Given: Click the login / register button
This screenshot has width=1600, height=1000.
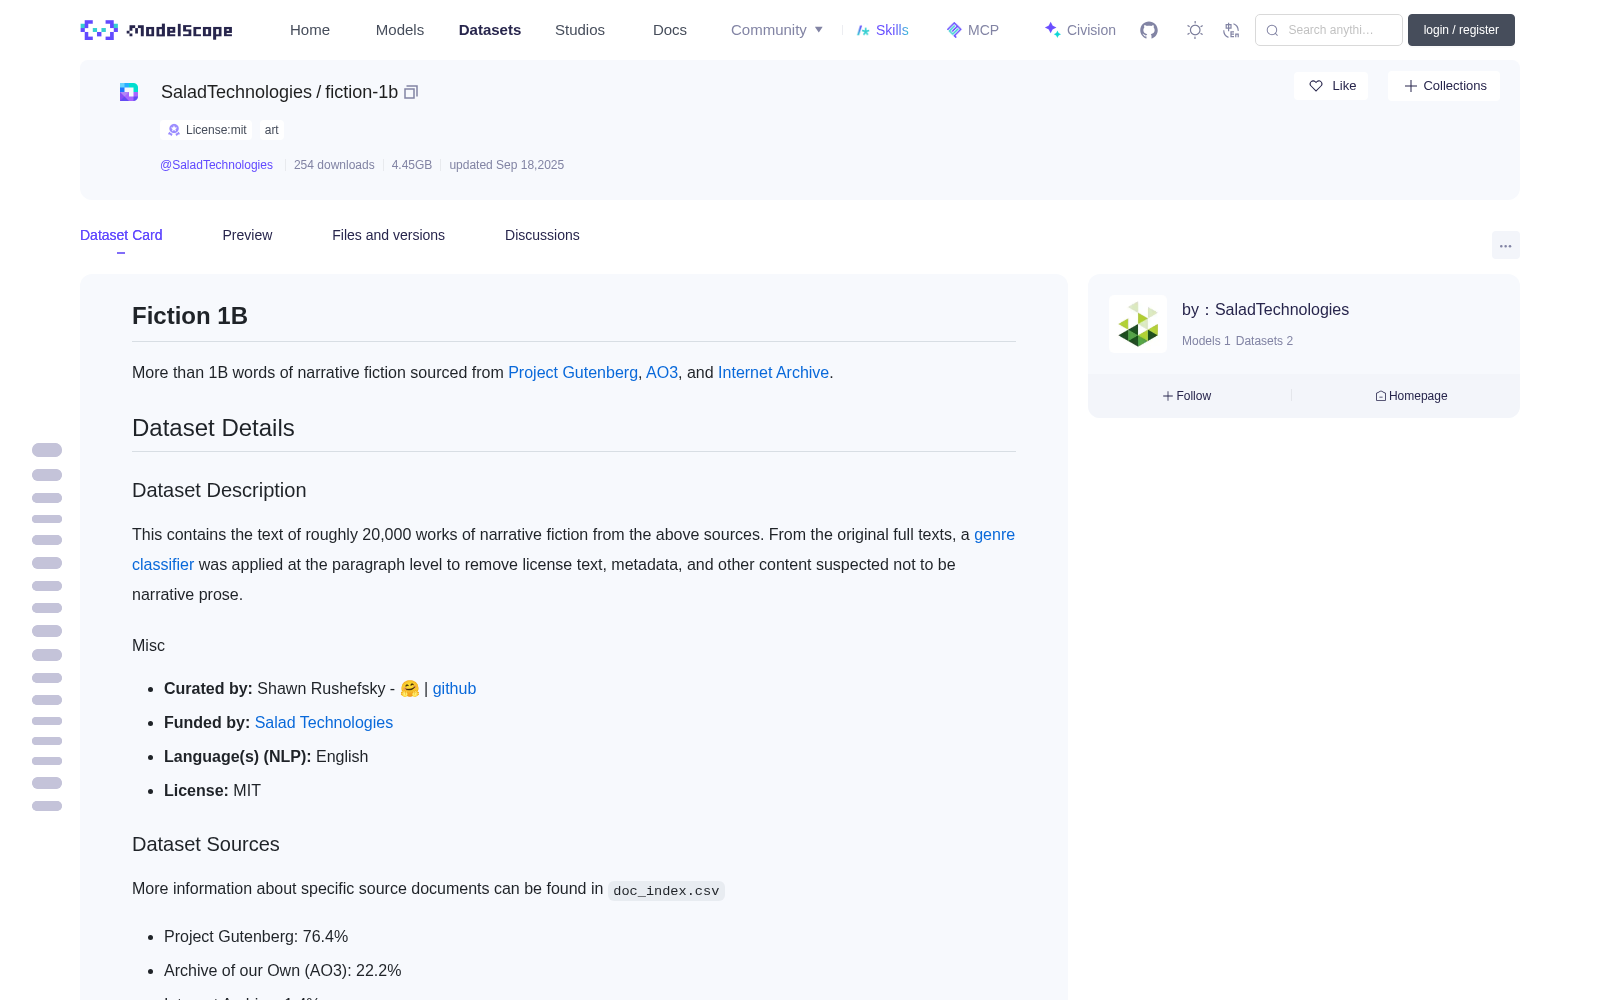Looking at the screenshot, I should 1461,30.
